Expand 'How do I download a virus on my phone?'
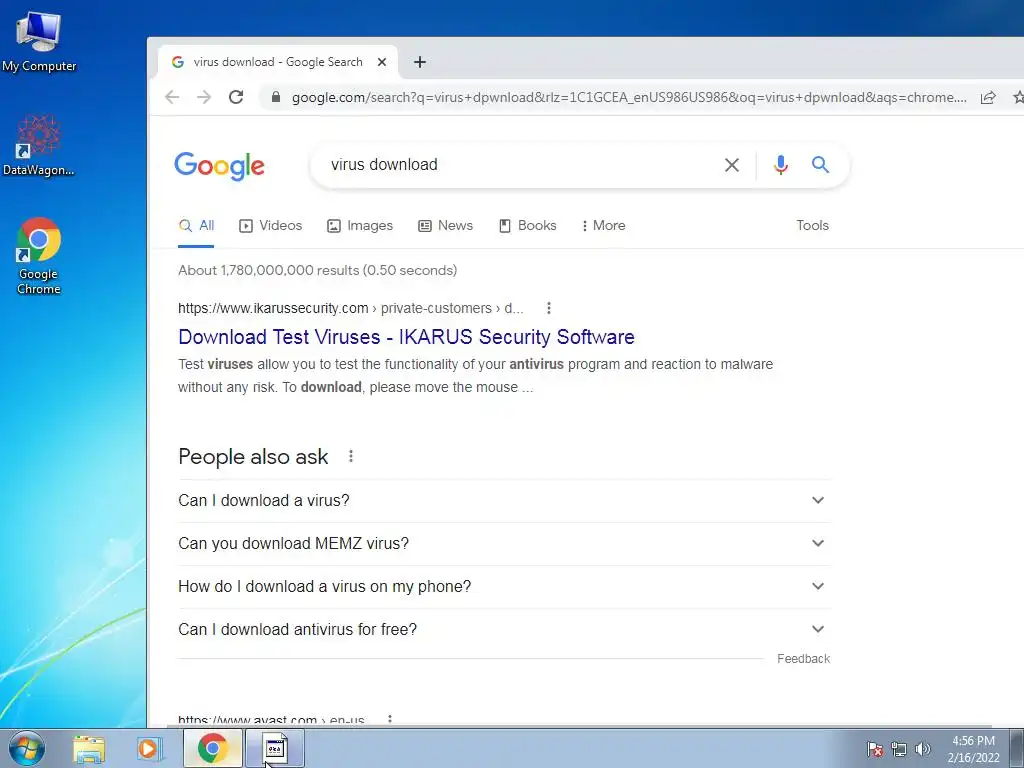This screenshot has height=768, width=1024. tap(504, 586)
